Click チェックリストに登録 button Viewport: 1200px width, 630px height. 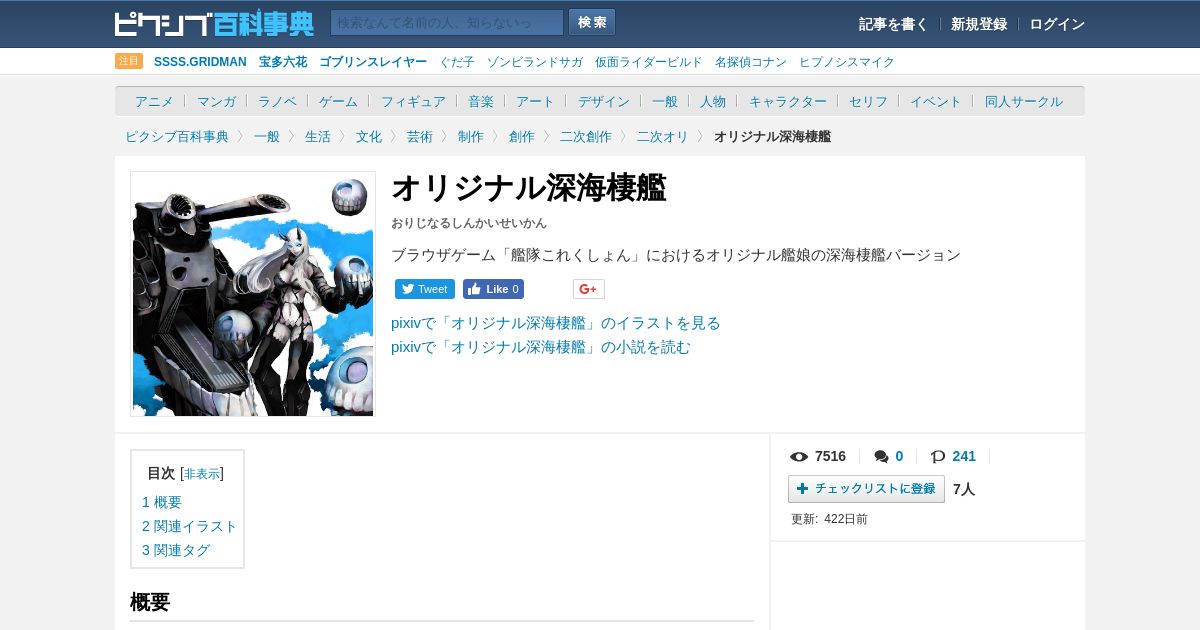[x=866, y=489]
